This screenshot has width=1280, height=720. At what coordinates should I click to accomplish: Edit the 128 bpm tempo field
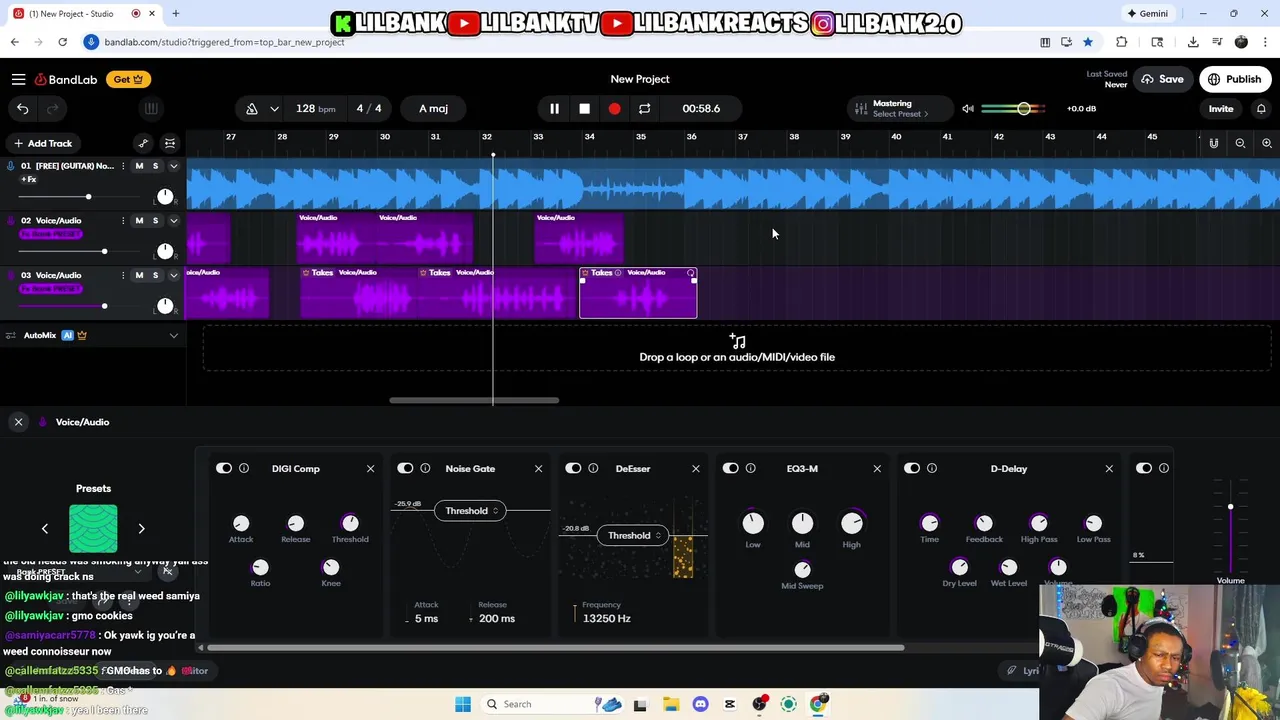click(x=316, y=108)
